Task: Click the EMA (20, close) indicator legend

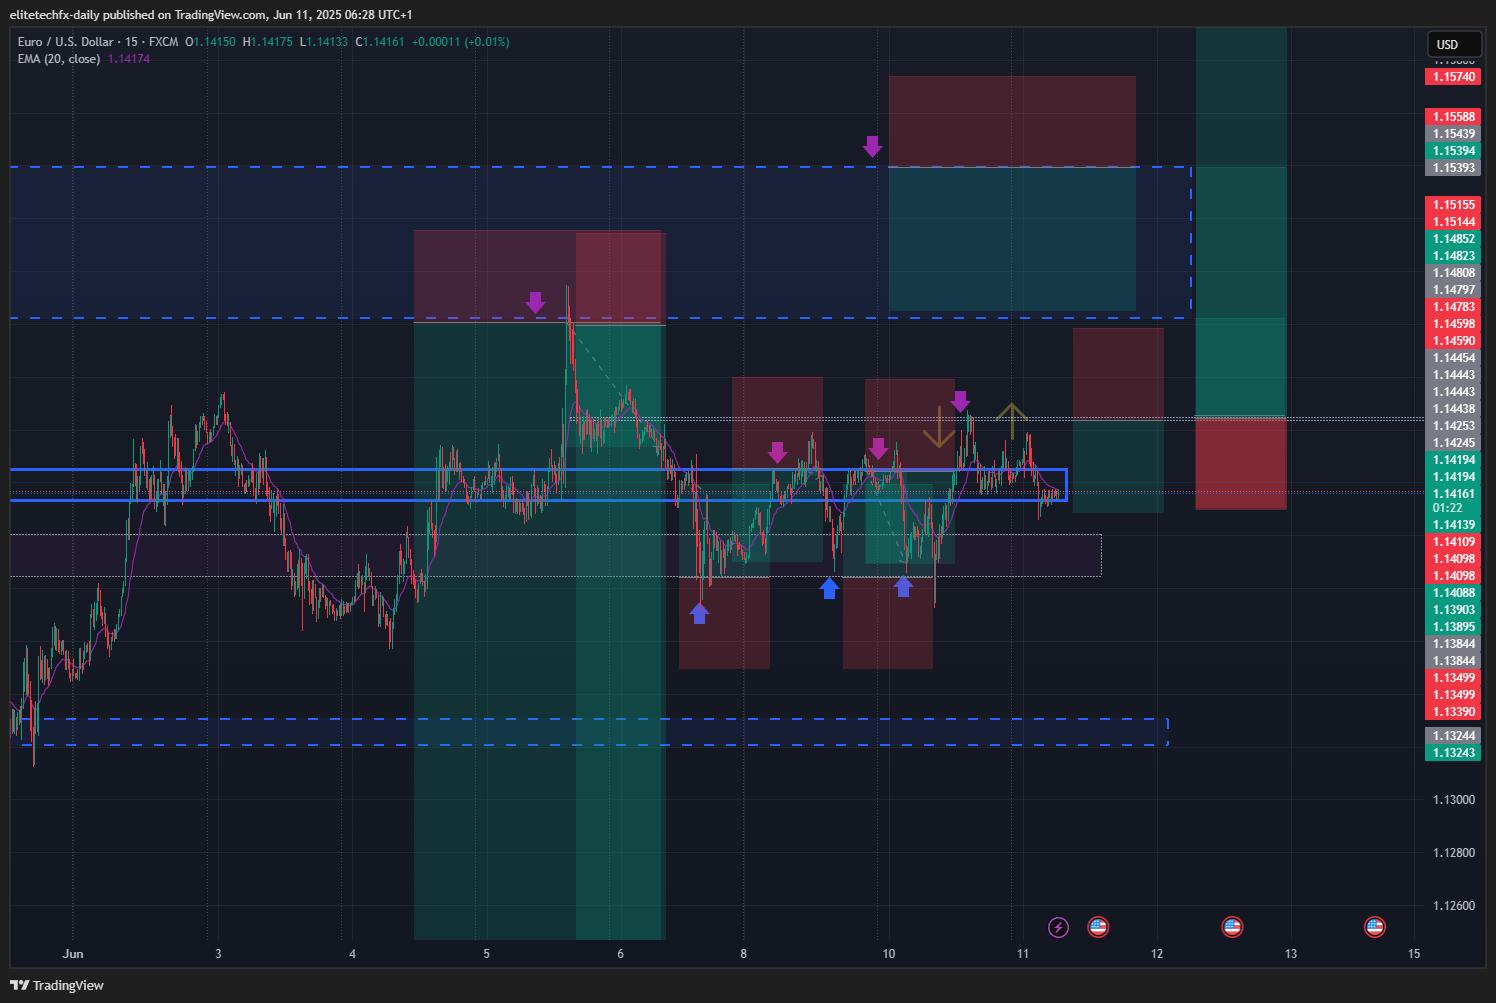Action: (x=58, y=59)
